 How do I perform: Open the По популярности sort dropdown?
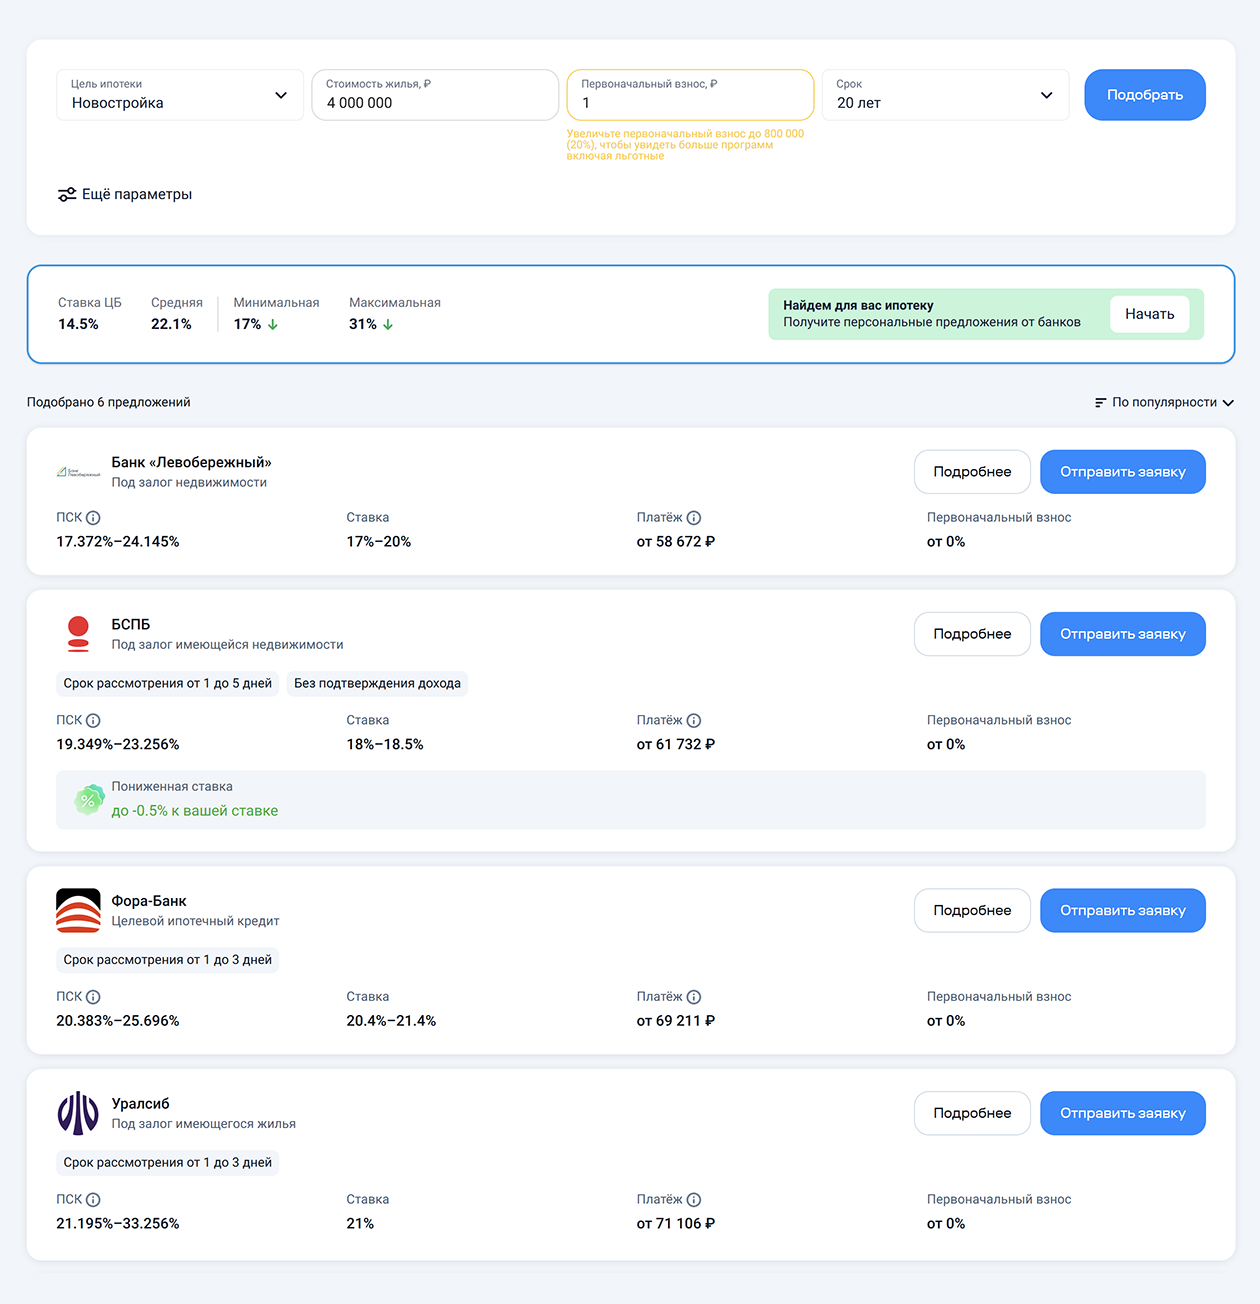tap(1164, 402)
